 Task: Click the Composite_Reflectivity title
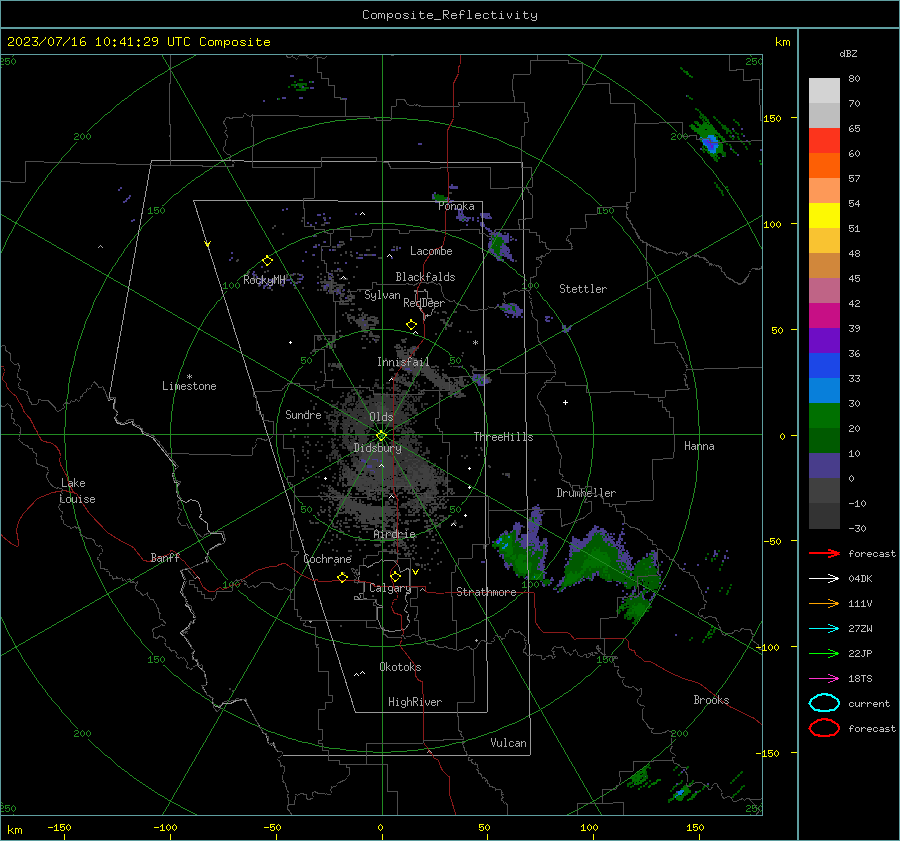click(x=450, y=15)
